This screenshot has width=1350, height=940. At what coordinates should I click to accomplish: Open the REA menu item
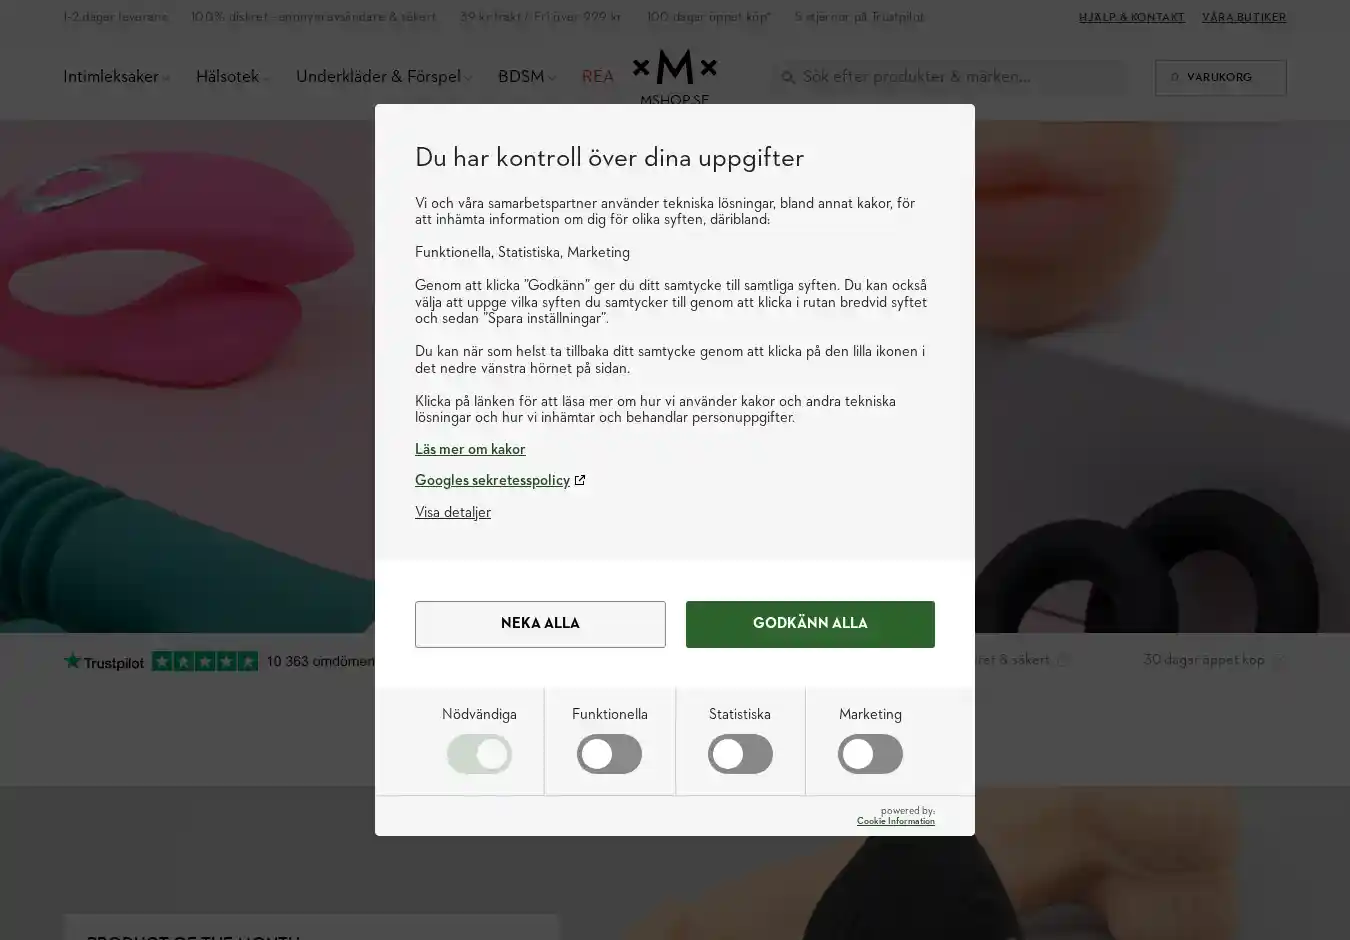click(598, 77)
